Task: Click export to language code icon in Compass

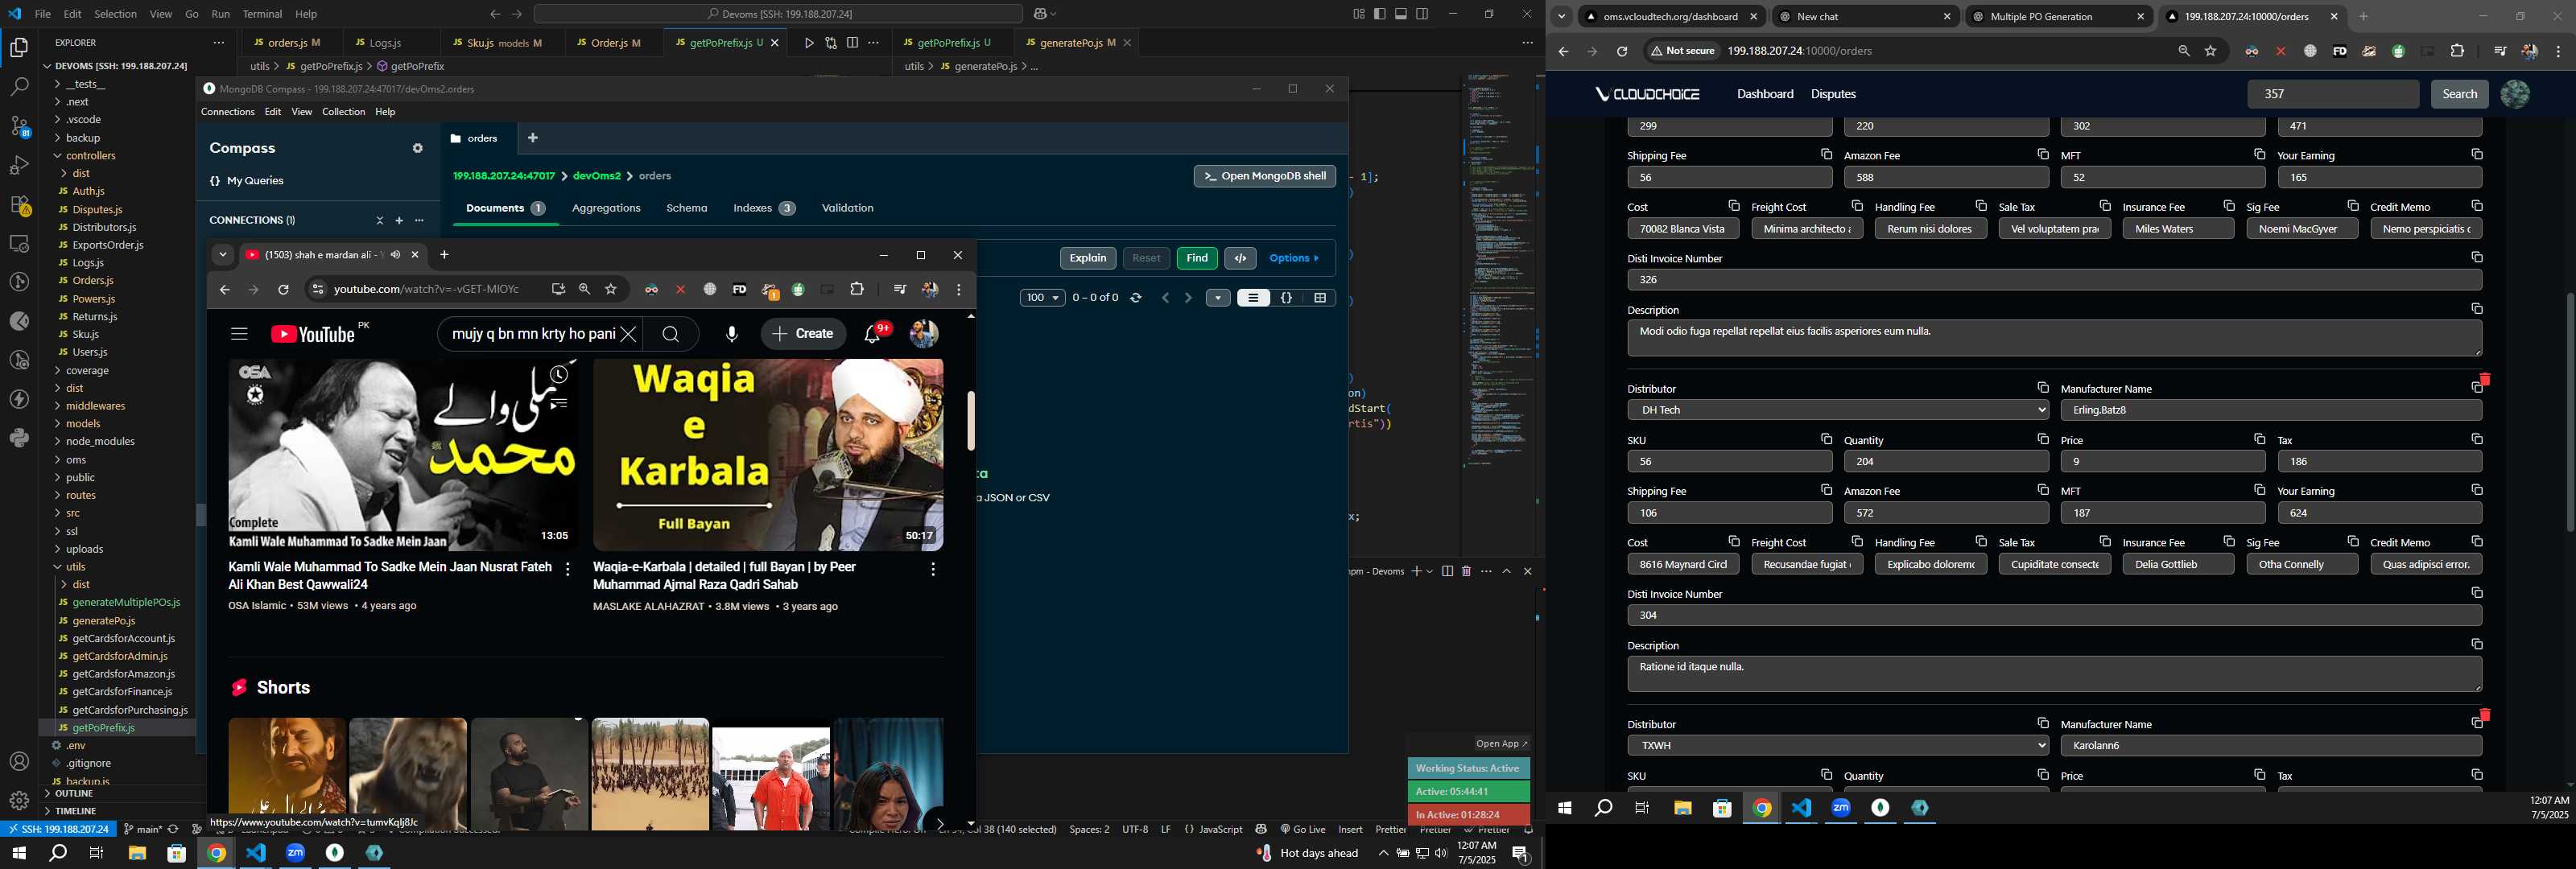Action: (x=1241, y=258)
